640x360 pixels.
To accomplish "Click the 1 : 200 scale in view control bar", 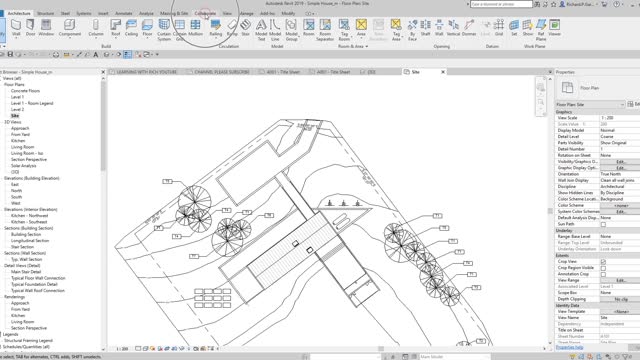I will point(122,349).
